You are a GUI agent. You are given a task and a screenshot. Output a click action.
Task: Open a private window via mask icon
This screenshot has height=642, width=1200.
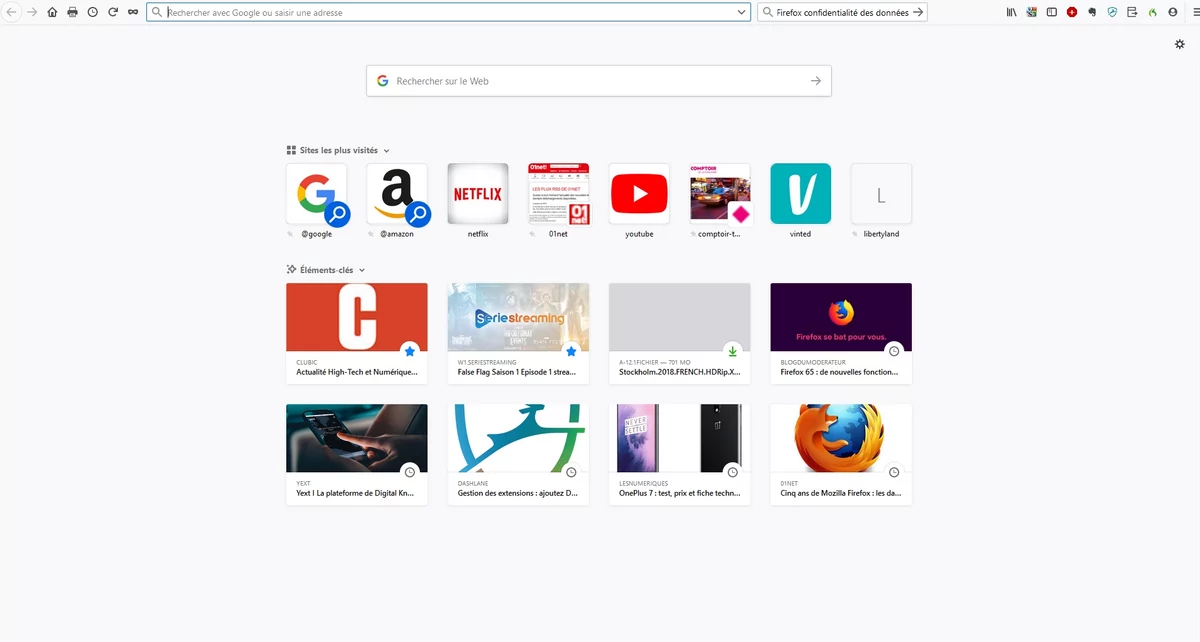click(x=132, y=12)
